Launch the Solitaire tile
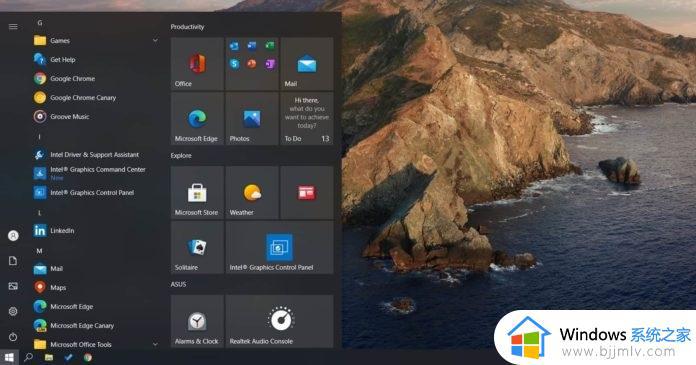 coord(197,247)
